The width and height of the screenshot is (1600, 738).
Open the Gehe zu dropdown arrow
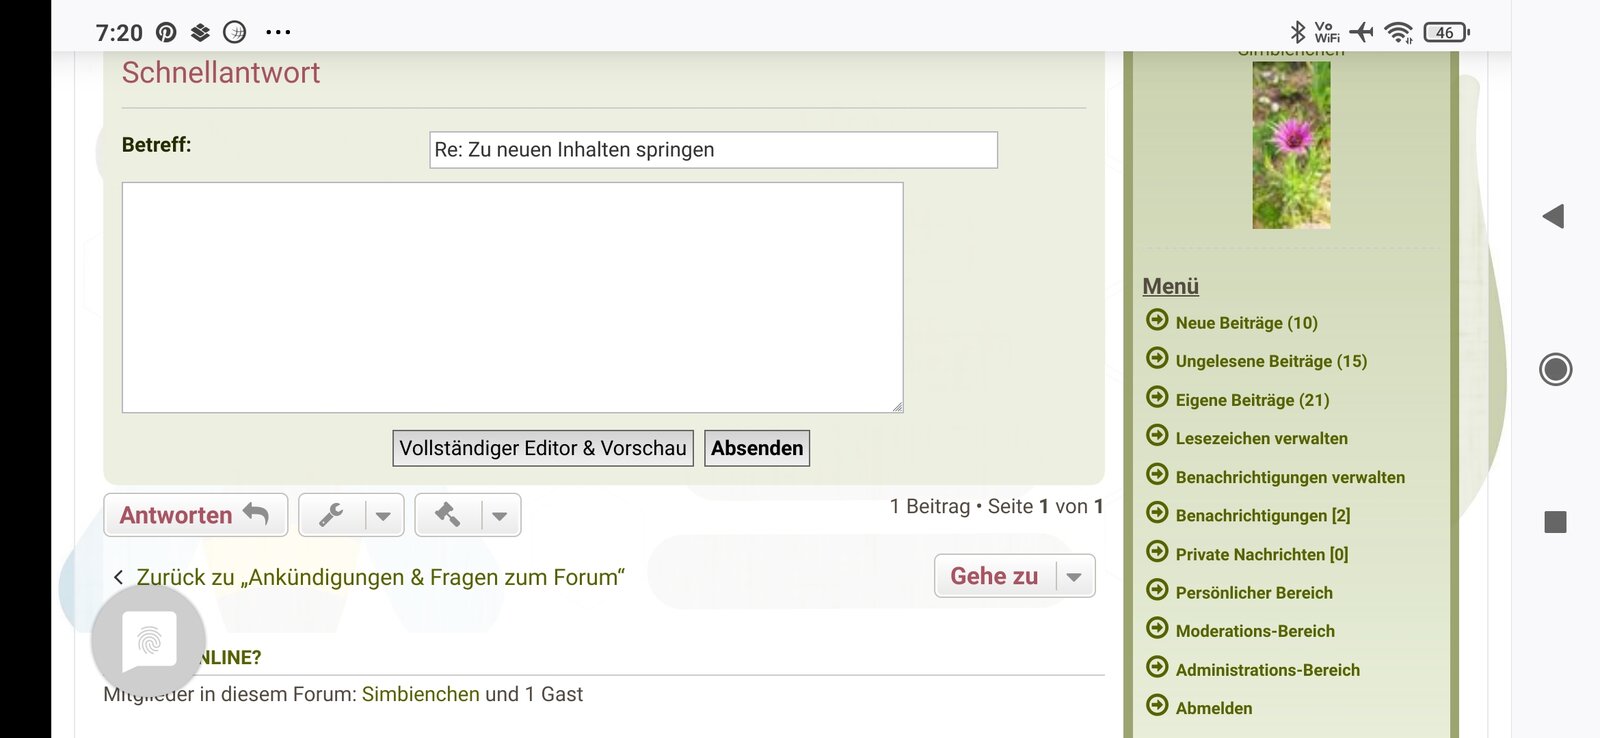coord(1074,575)
